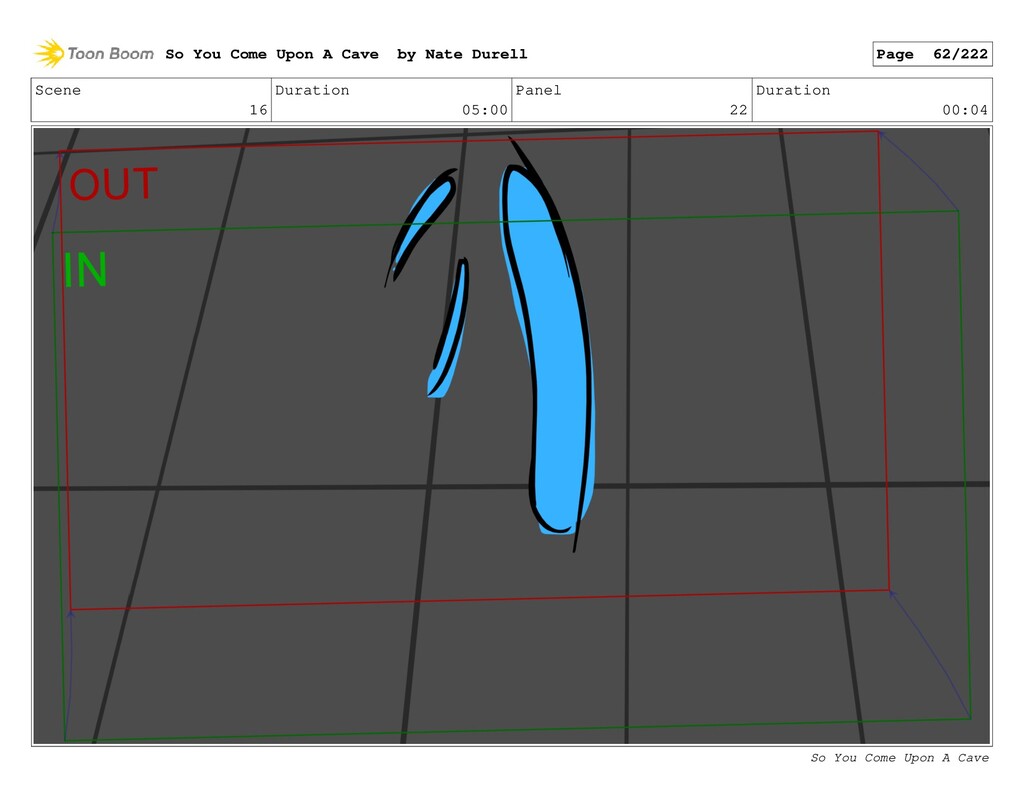Click the Toon Boom logo
The image size is (1024, 793).
tap(94, 54)
